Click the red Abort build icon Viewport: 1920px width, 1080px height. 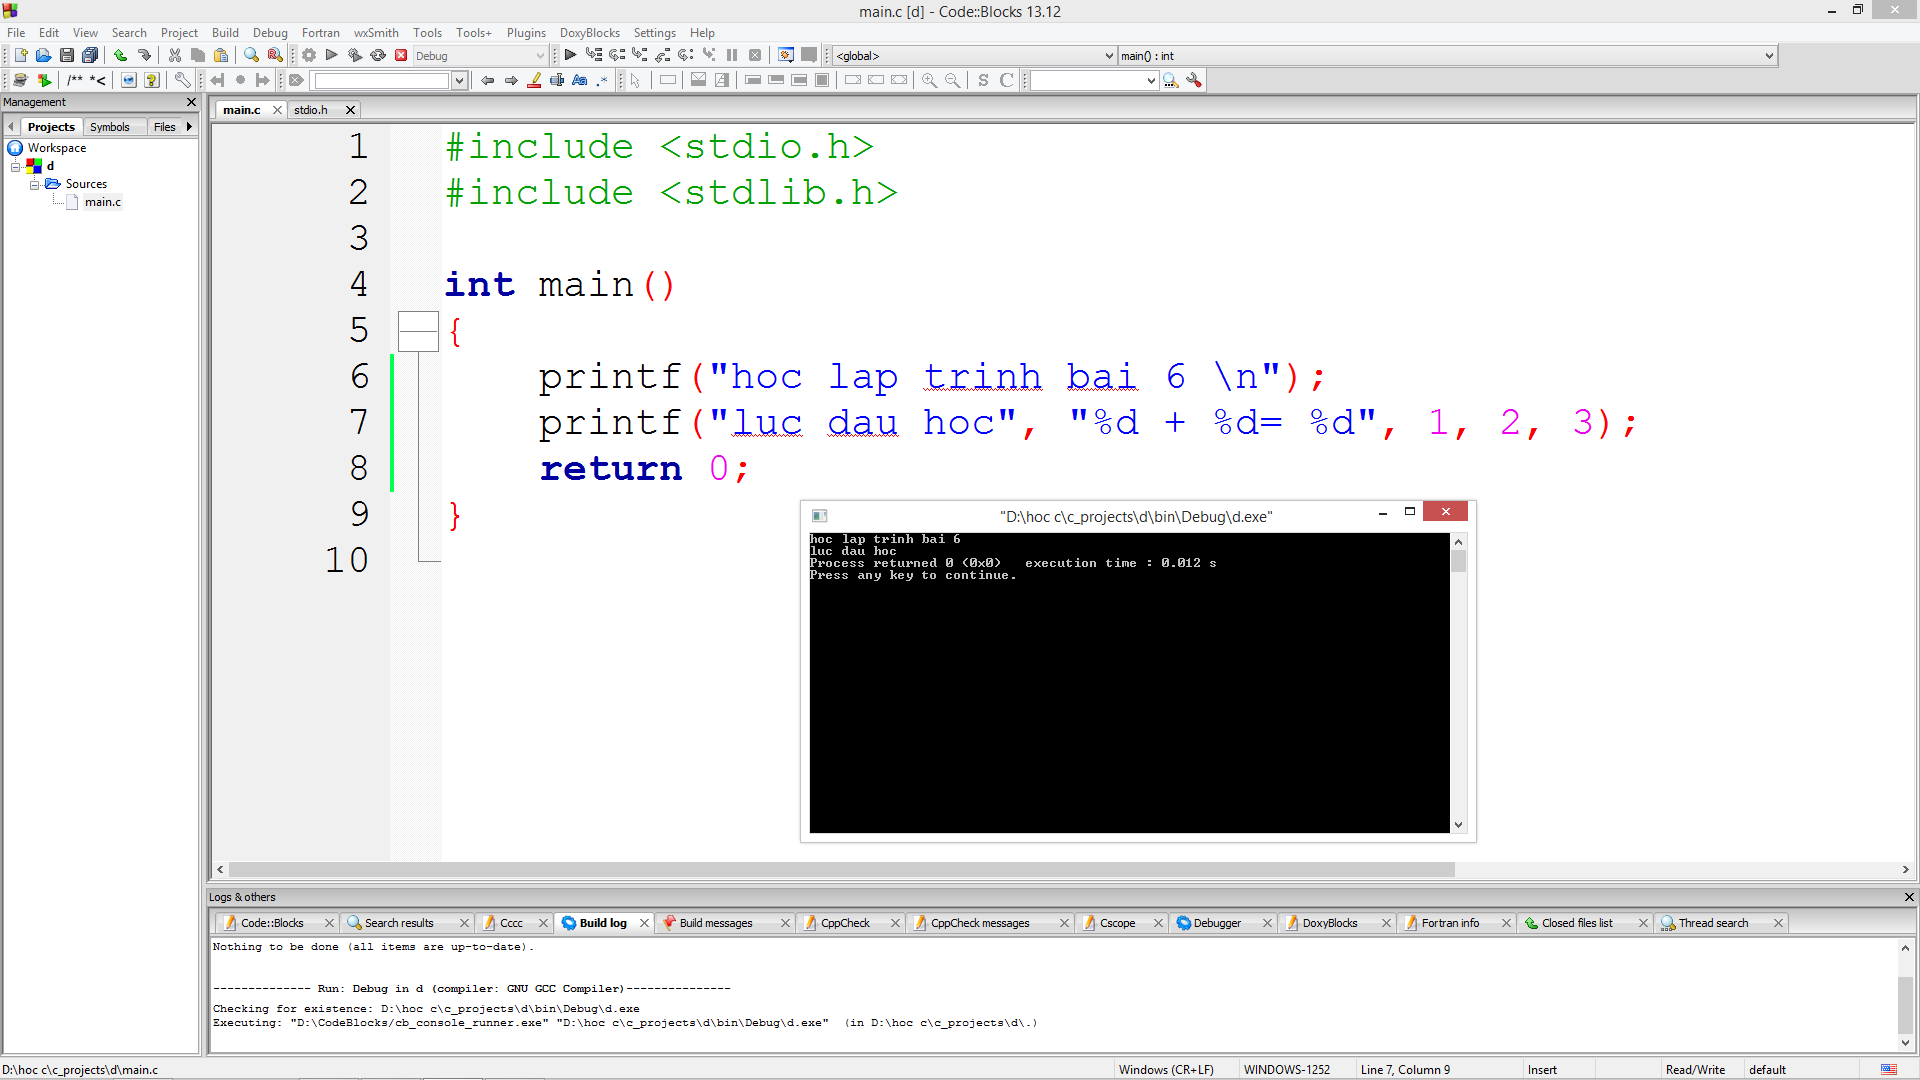point(401,56)
